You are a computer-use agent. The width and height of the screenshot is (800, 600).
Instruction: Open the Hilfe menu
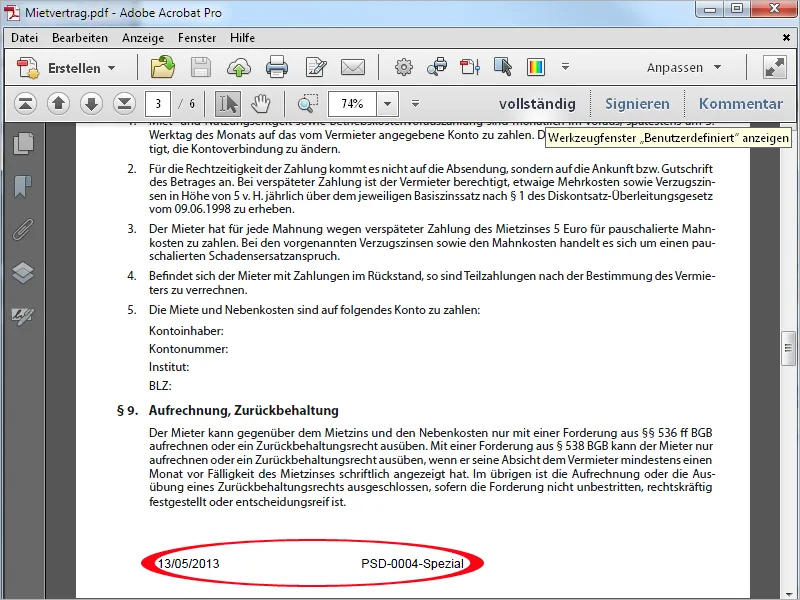tap(242, 38)
